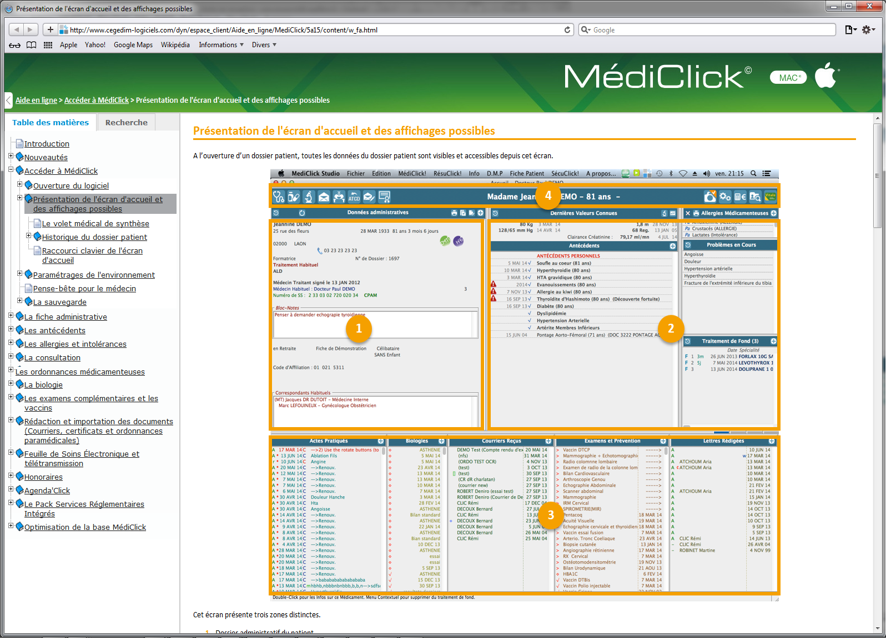Click the scrollbar up arrow at top right
886x638 pixels.
tap(878, 118)
